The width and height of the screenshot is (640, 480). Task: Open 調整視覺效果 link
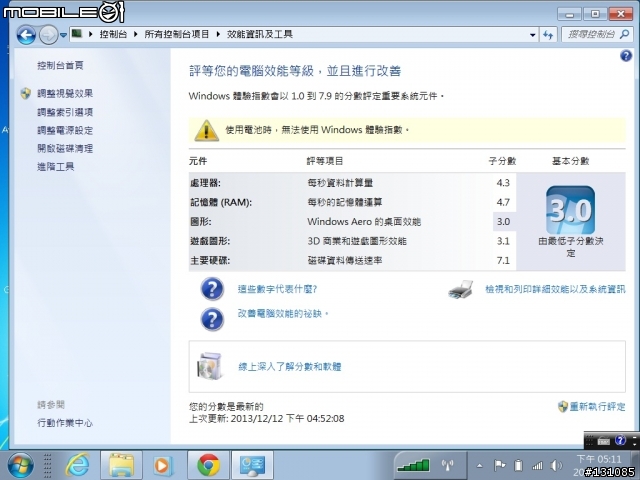(65, 93)
